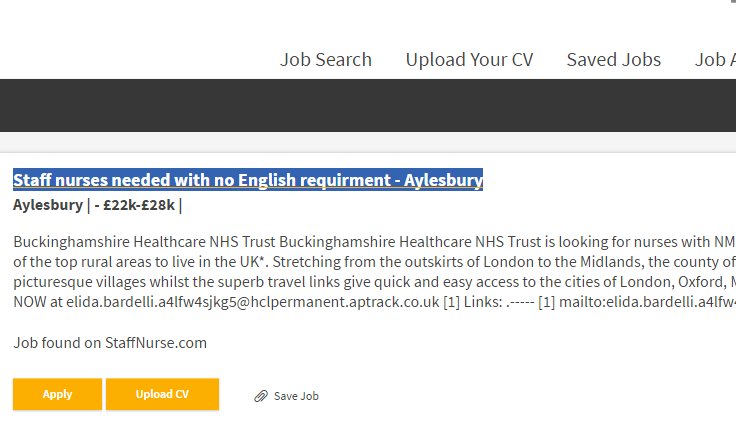
Task: Select the partially visible Job A… menu item
Action: click(715, 60)
